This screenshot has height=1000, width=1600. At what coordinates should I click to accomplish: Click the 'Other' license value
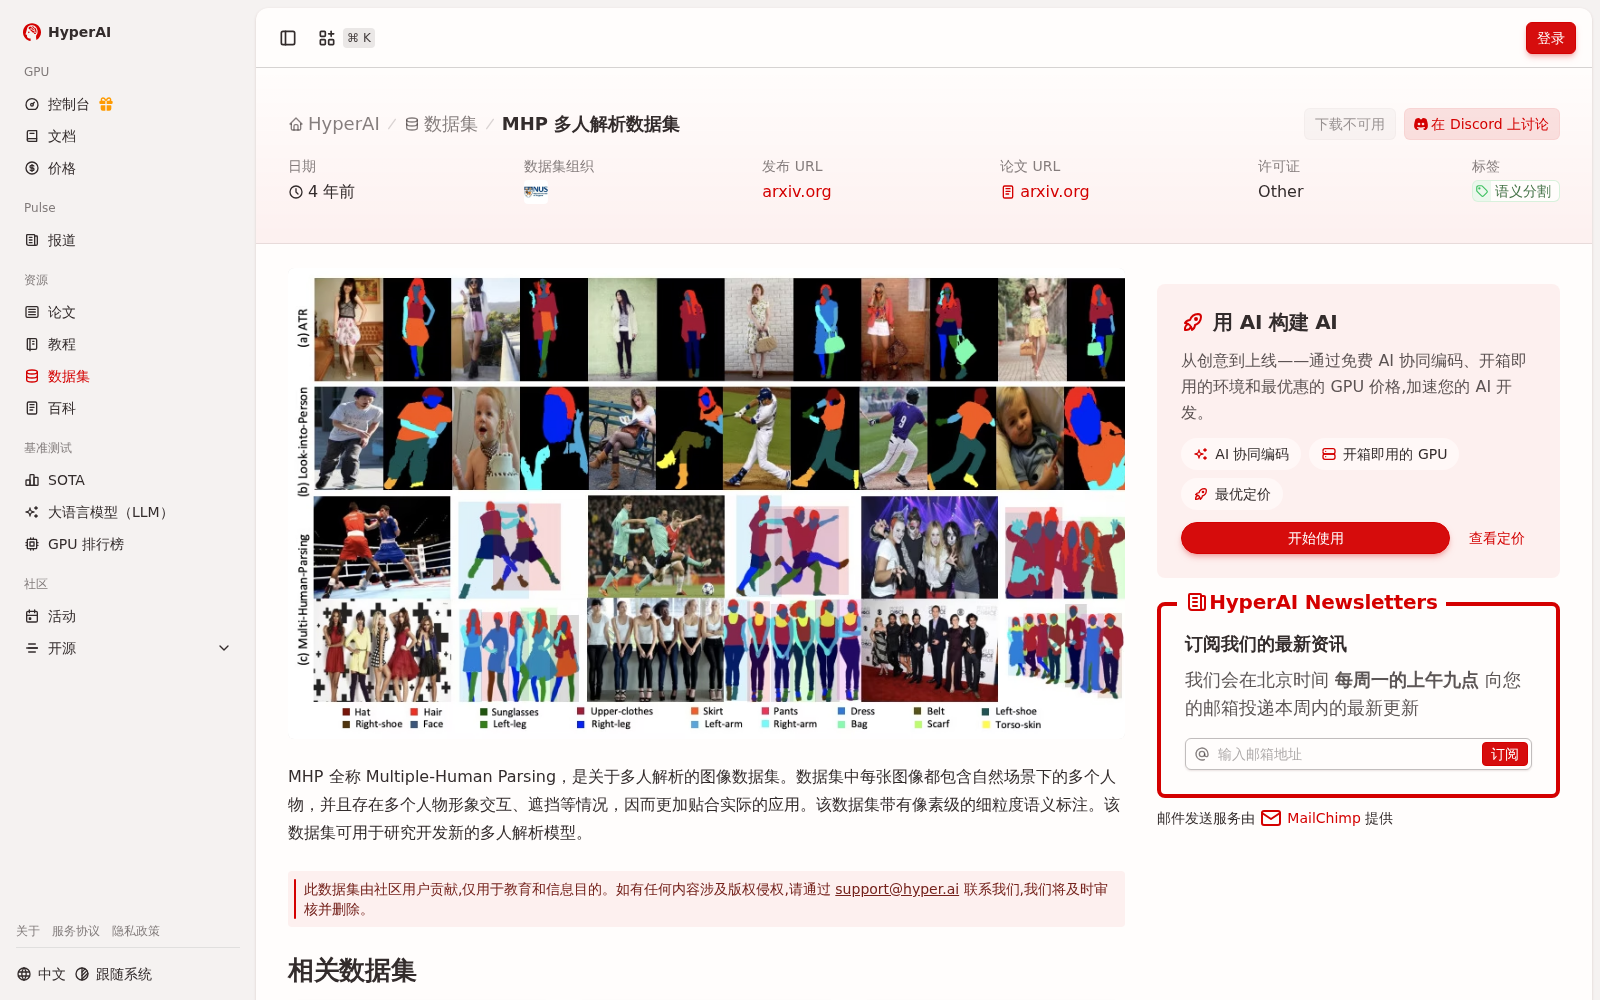coord(1280,191)
